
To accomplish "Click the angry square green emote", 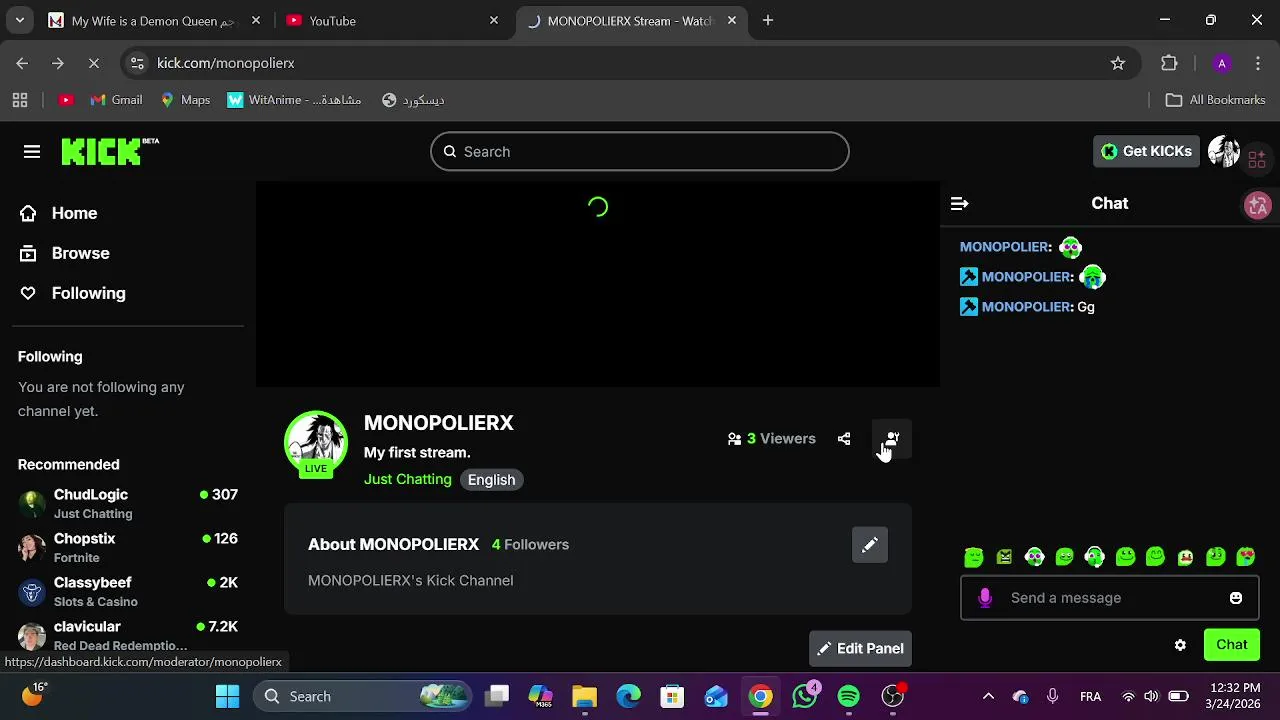I will 1004,557.
